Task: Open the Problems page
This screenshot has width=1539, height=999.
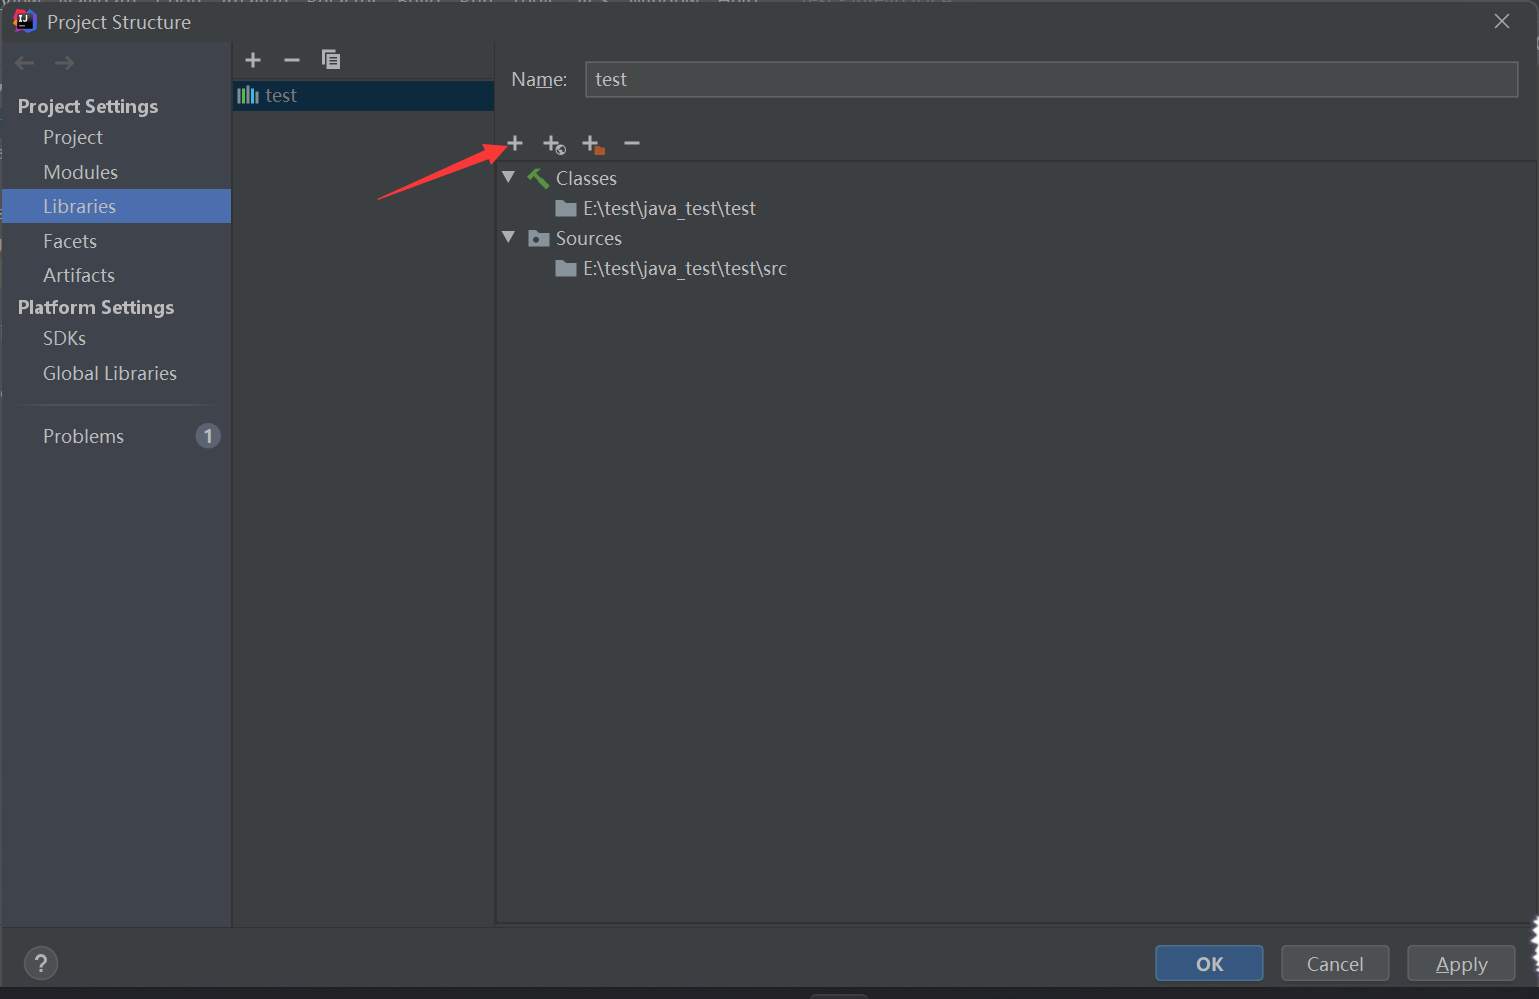Action: coord(84,436)
